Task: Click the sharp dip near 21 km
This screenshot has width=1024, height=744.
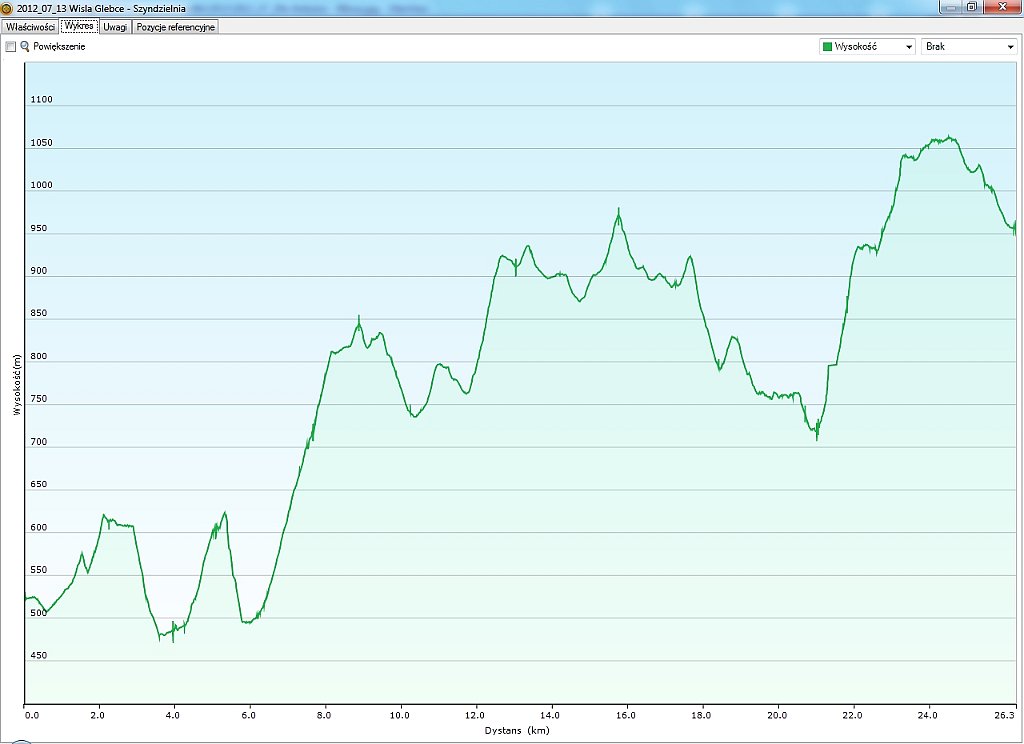Action: click(x=817, y=438)
